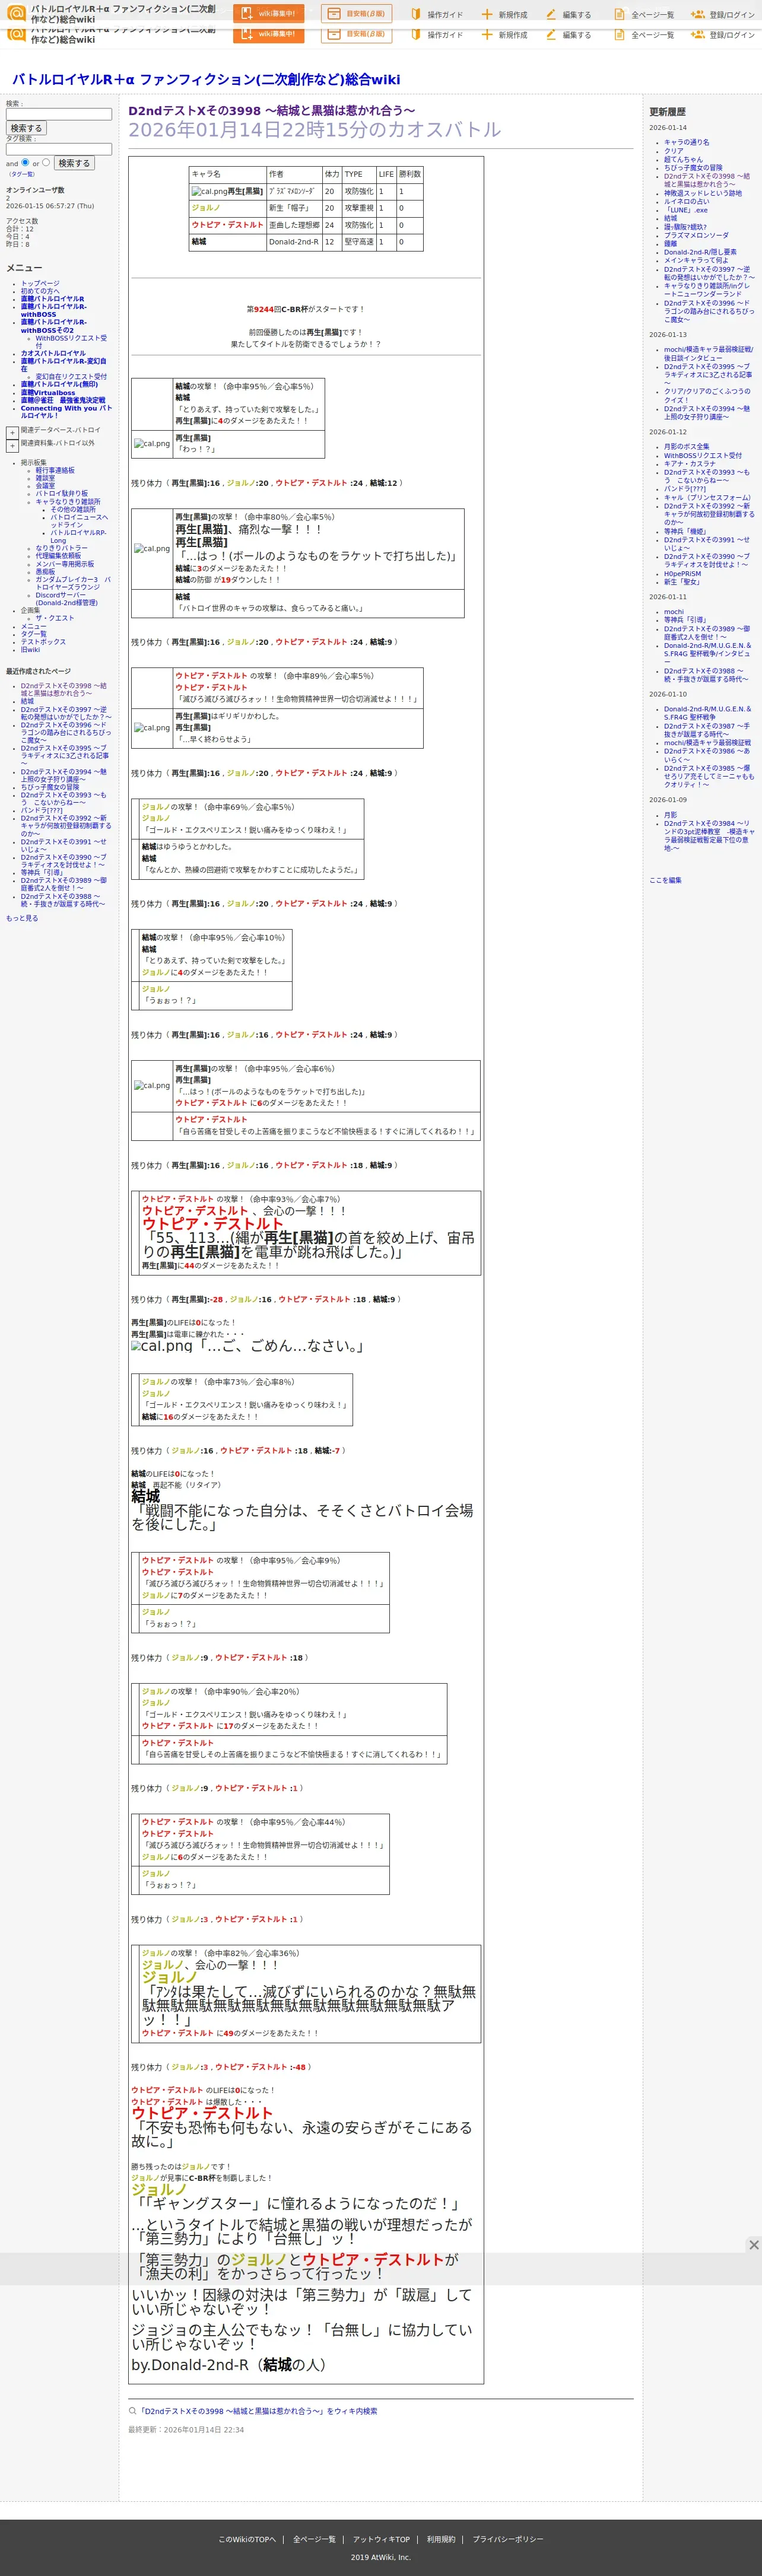The image size is (762, 2576).
Task: Open the 軽行事連絡板 board link
Action: tap(55, 470)
